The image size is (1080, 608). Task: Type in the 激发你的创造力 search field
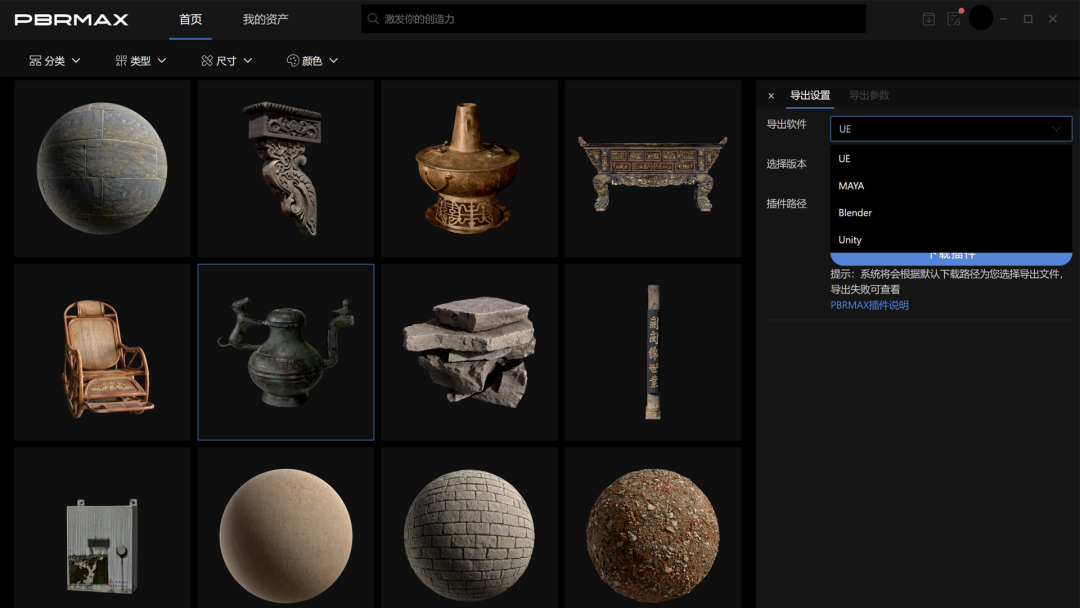[620, 19]
